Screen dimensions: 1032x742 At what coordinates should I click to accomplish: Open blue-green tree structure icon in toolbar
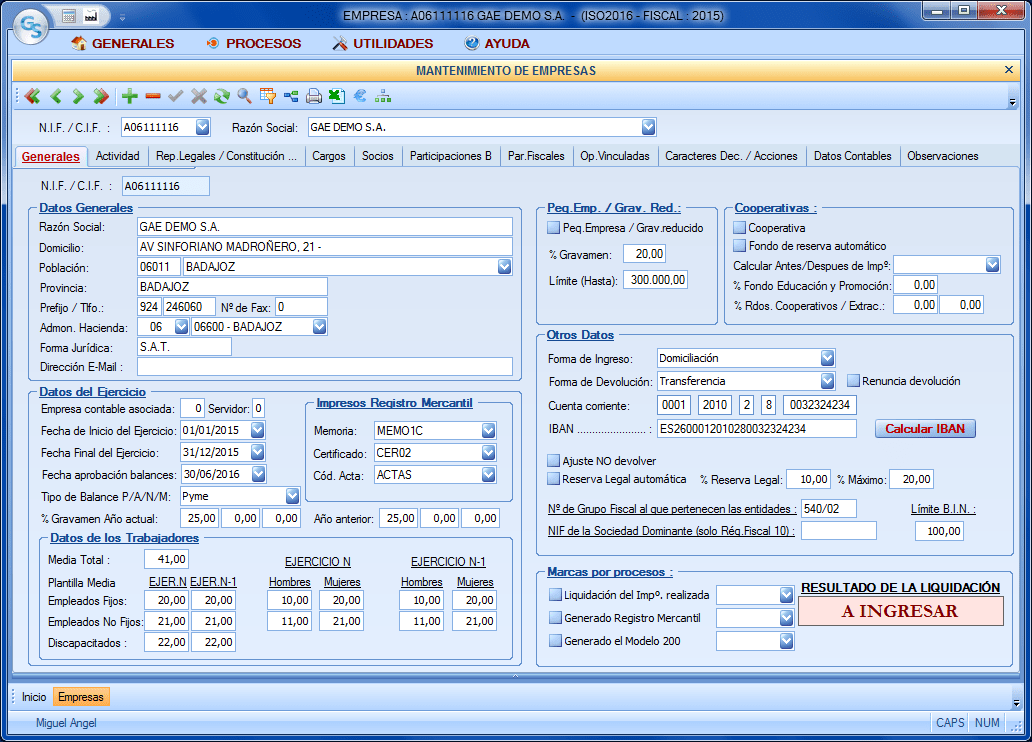[x=291, y=96]
